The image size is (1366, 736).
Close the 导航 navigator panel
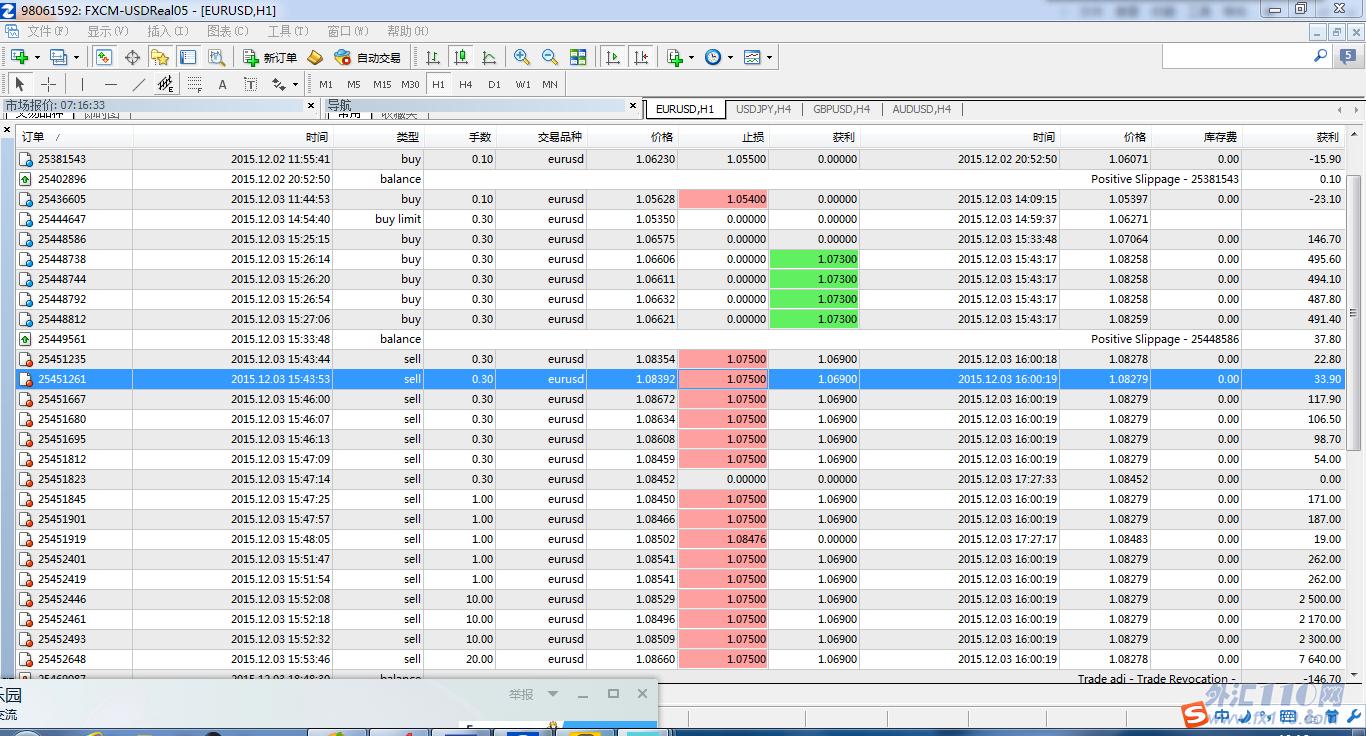(633, 105)
